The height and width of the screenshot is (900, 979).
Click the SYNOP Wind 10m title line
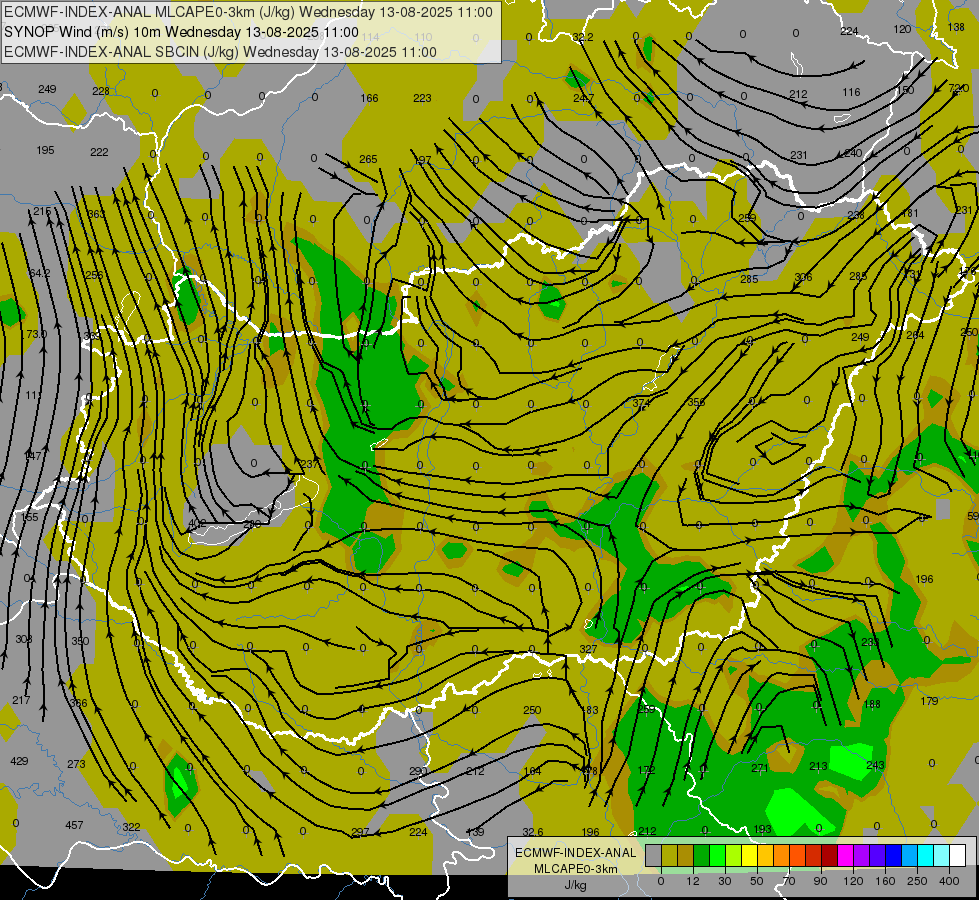(x=181, y=32)
